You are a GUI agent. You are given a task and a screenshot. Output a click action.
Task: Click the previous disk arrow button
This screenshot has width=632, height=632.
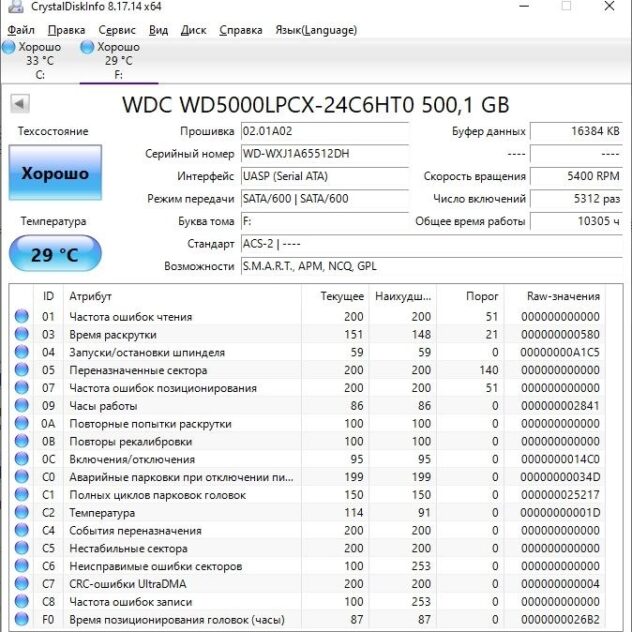(x=20, y=104)
